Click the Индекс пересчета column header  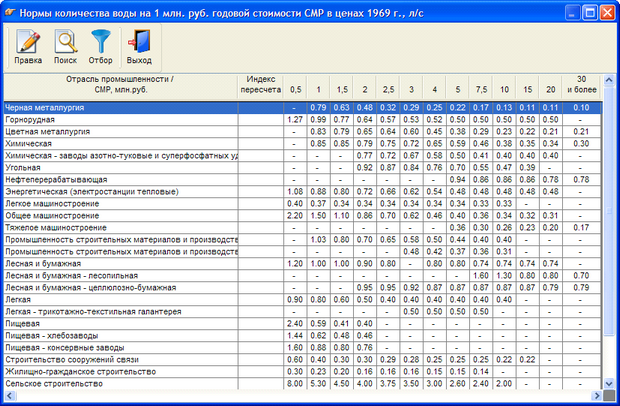tap(261, 85)
